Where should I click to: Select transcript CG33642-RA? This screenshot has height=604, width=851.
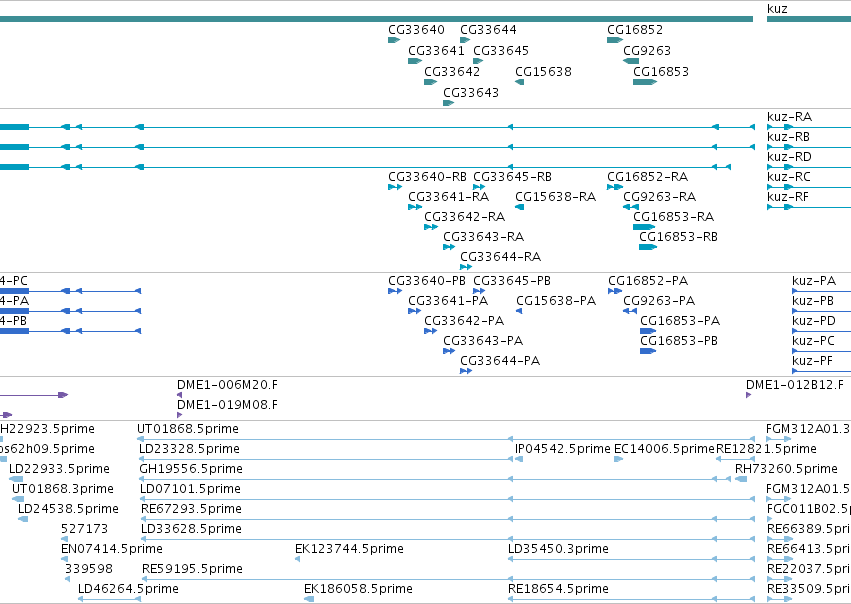pyautogui.click(x=465, y=217)
